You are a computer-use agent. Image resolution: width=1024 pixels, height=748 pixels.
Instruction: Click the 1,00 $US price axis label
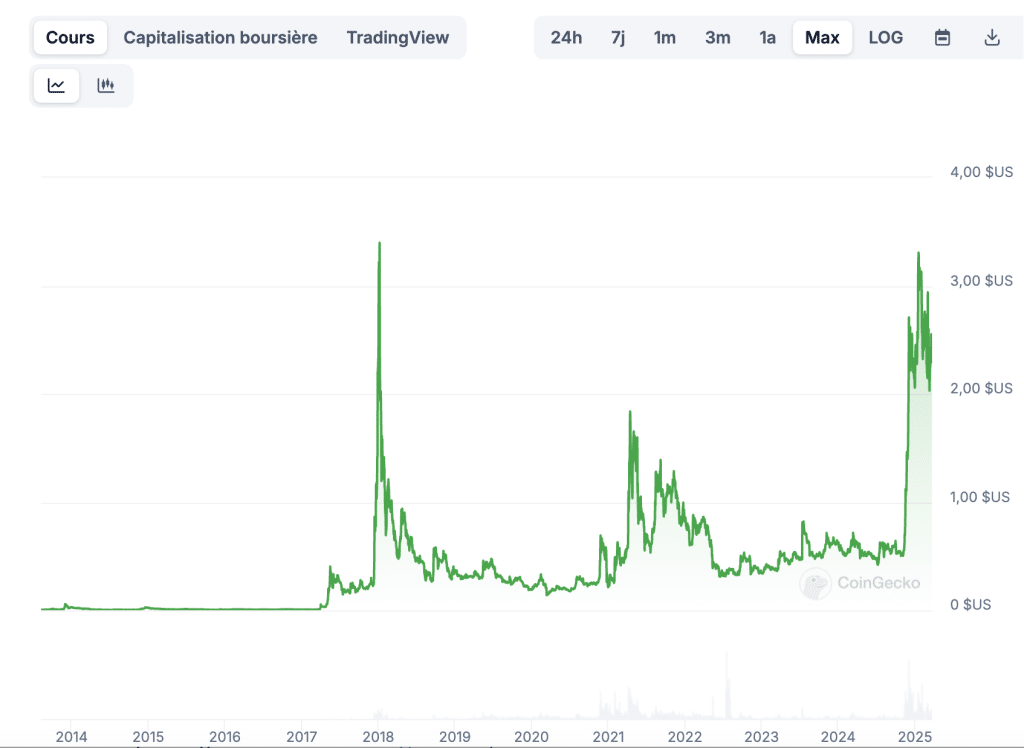[x=980, y=496]
